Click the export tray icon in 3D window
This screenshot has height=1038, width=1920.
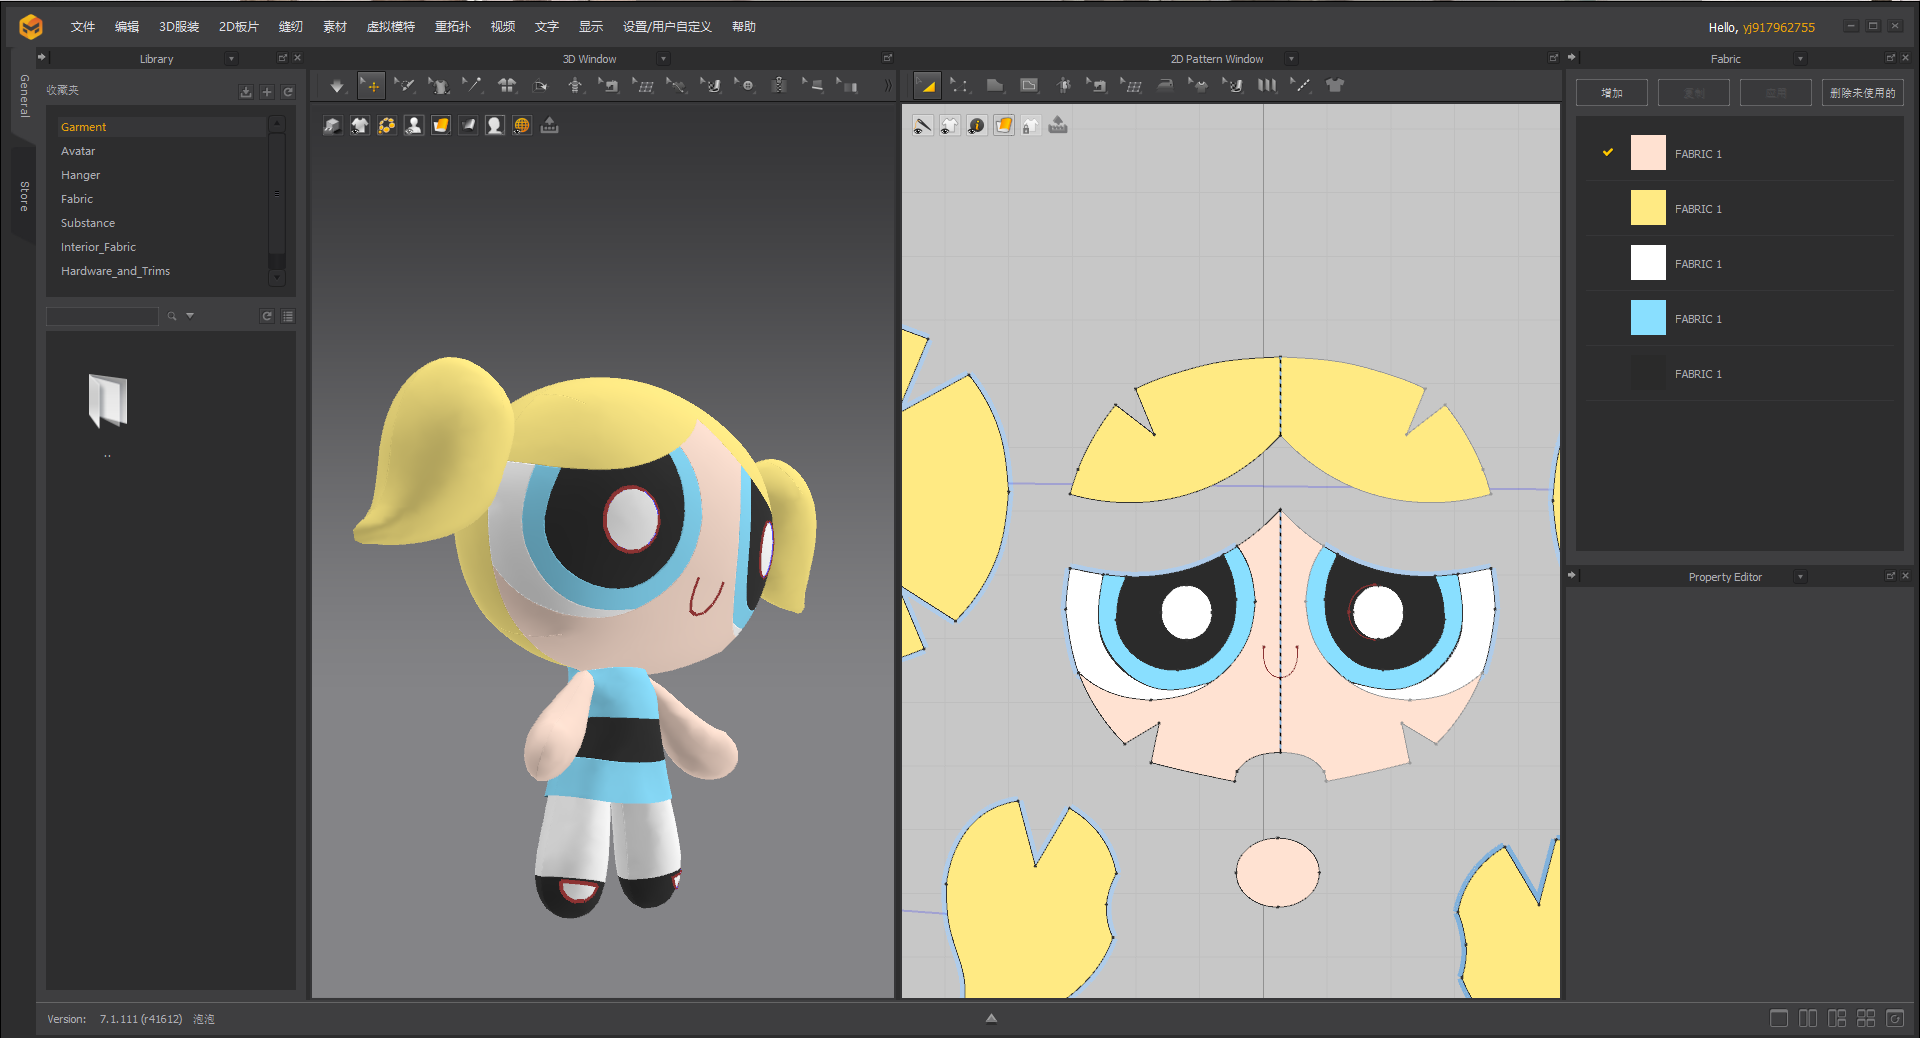[549, 125]
